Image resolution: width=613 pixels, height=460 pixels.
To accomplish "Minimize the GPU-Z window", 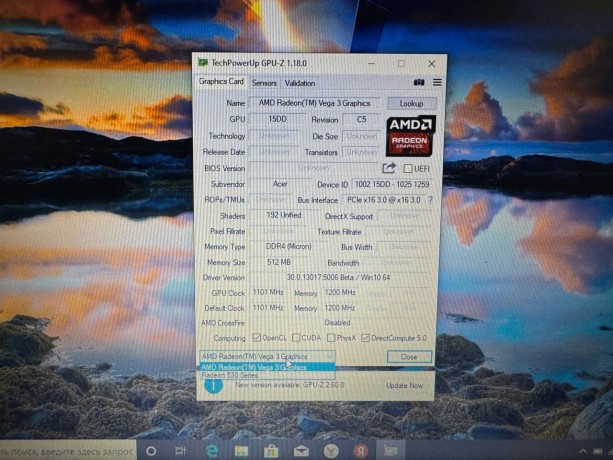I will click(371, 63).
